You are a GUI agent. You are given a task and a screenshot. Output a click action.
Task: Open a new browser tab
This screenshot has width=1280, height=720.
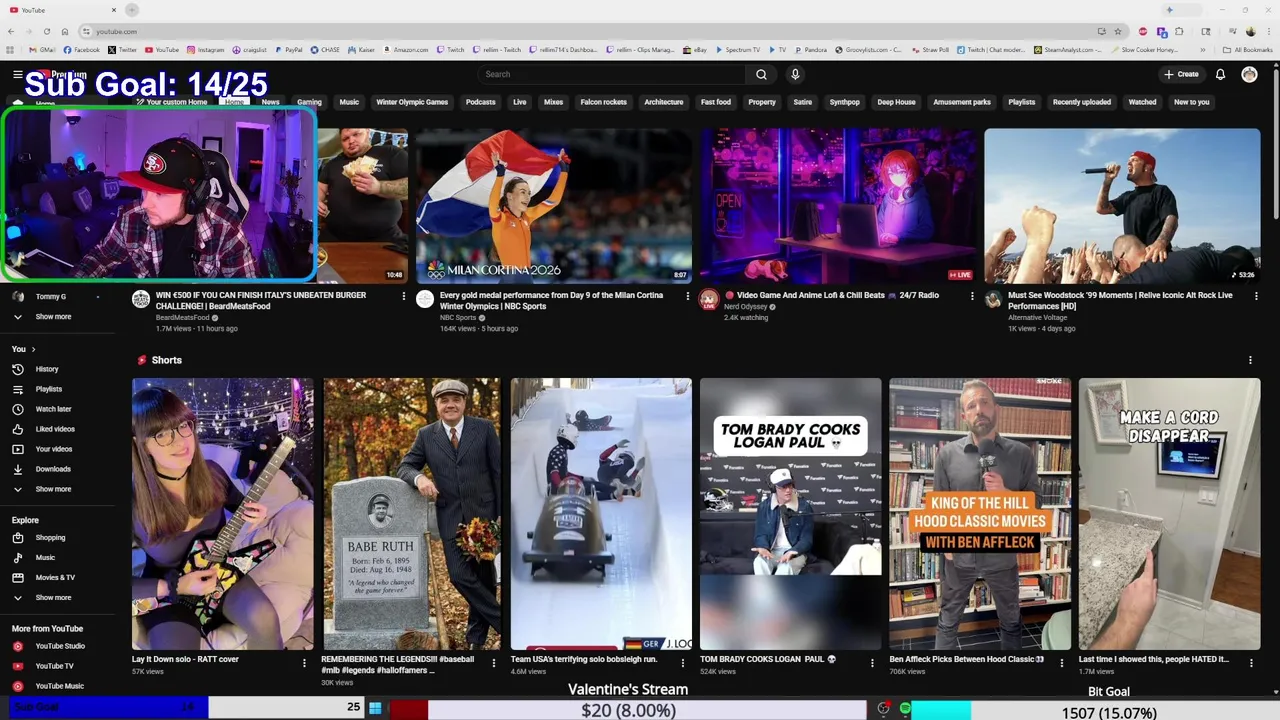pos(131,10)
